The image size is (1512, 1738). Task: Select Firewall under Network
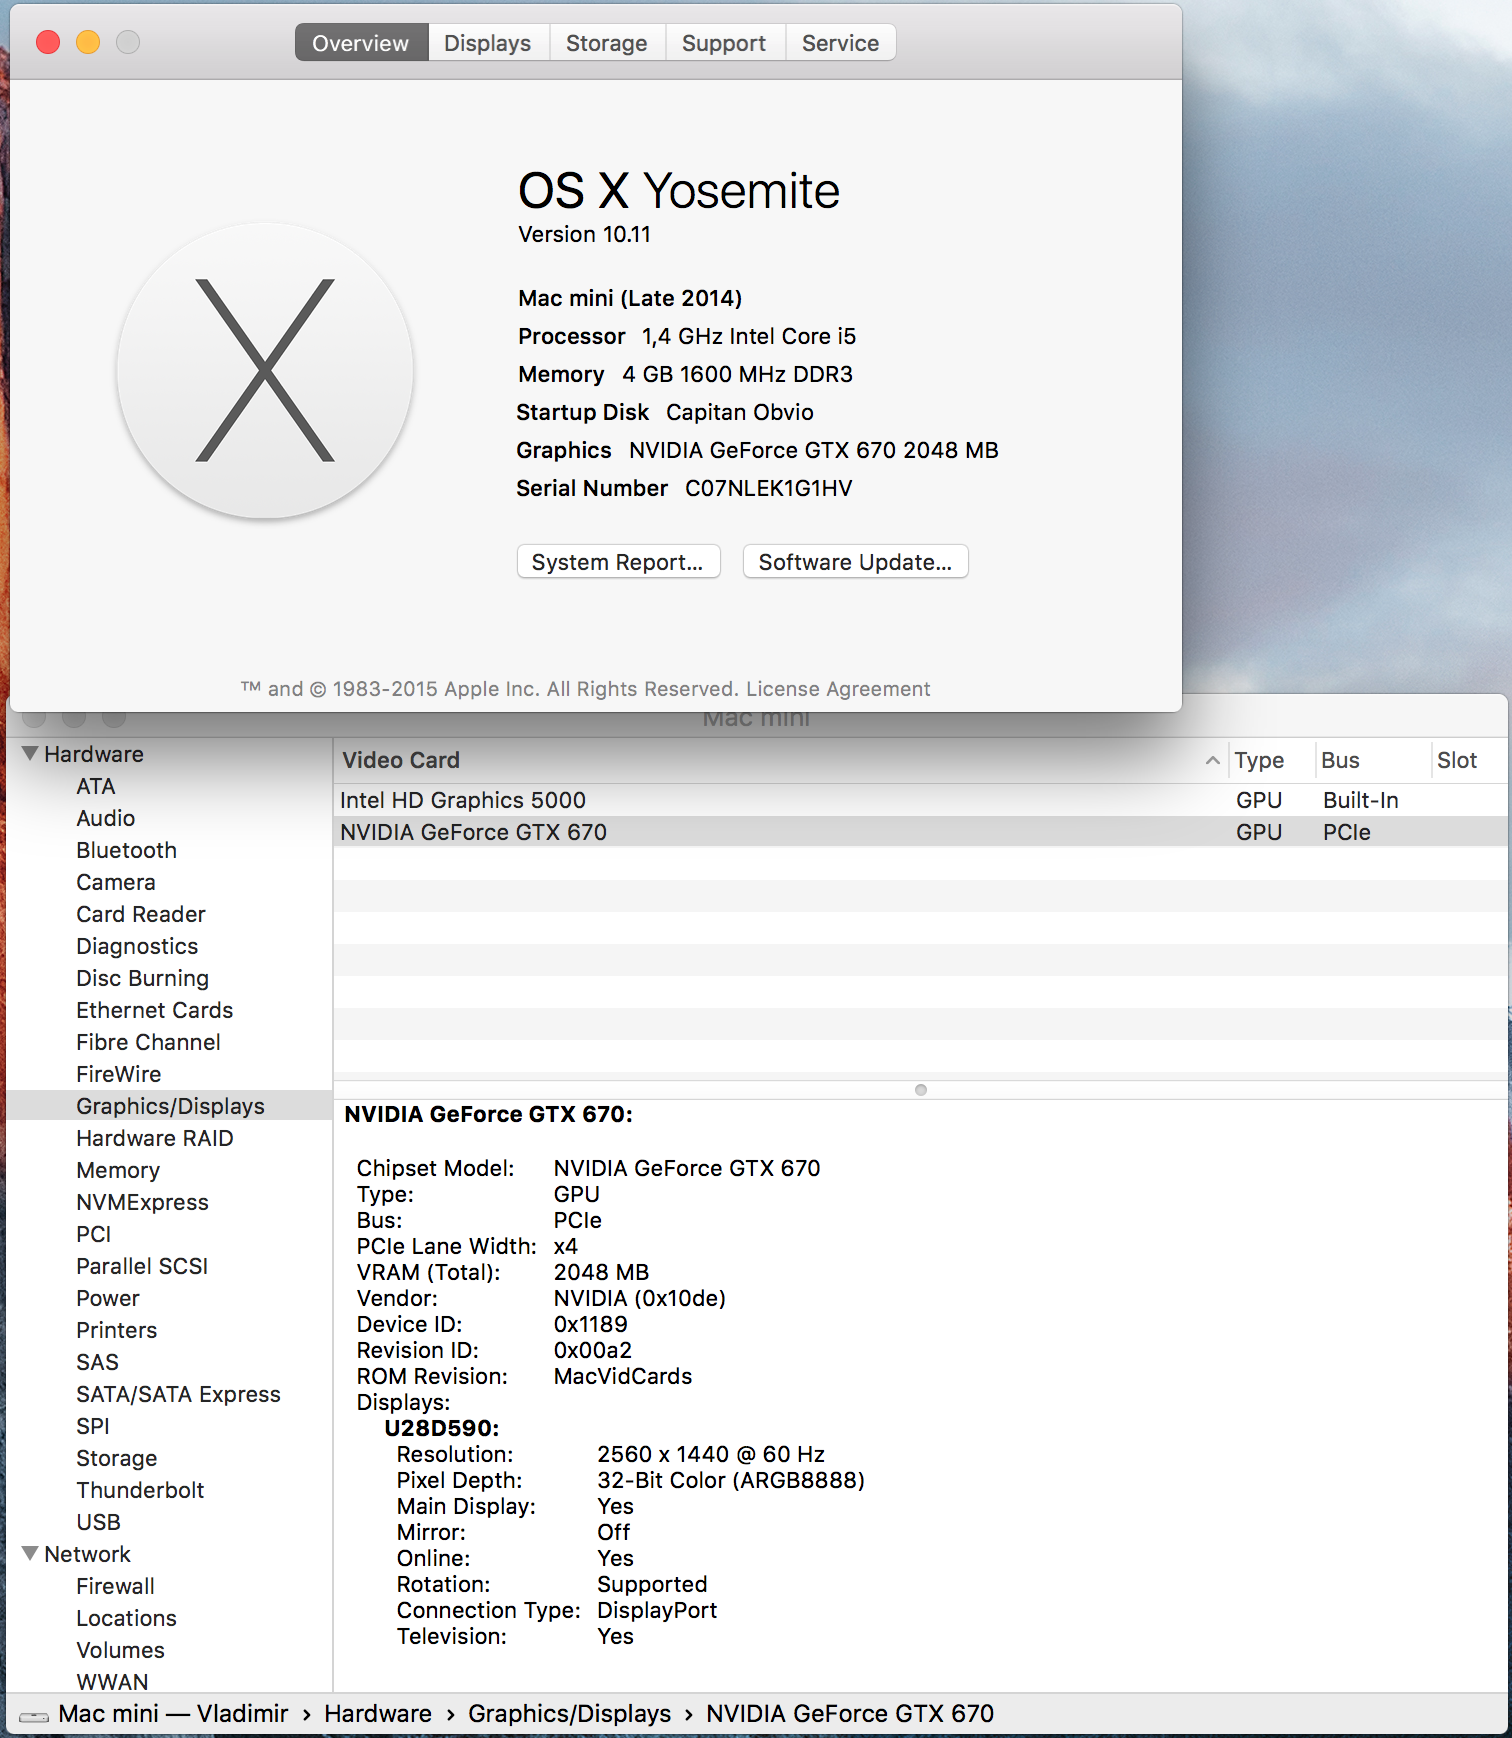point(116,1586)
